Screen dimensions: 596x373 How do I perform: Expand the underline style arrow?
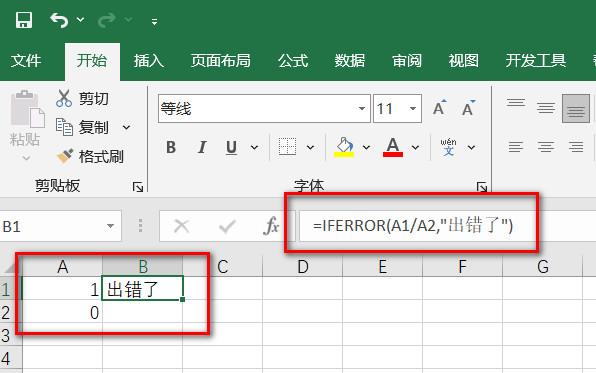coord(254,147)
